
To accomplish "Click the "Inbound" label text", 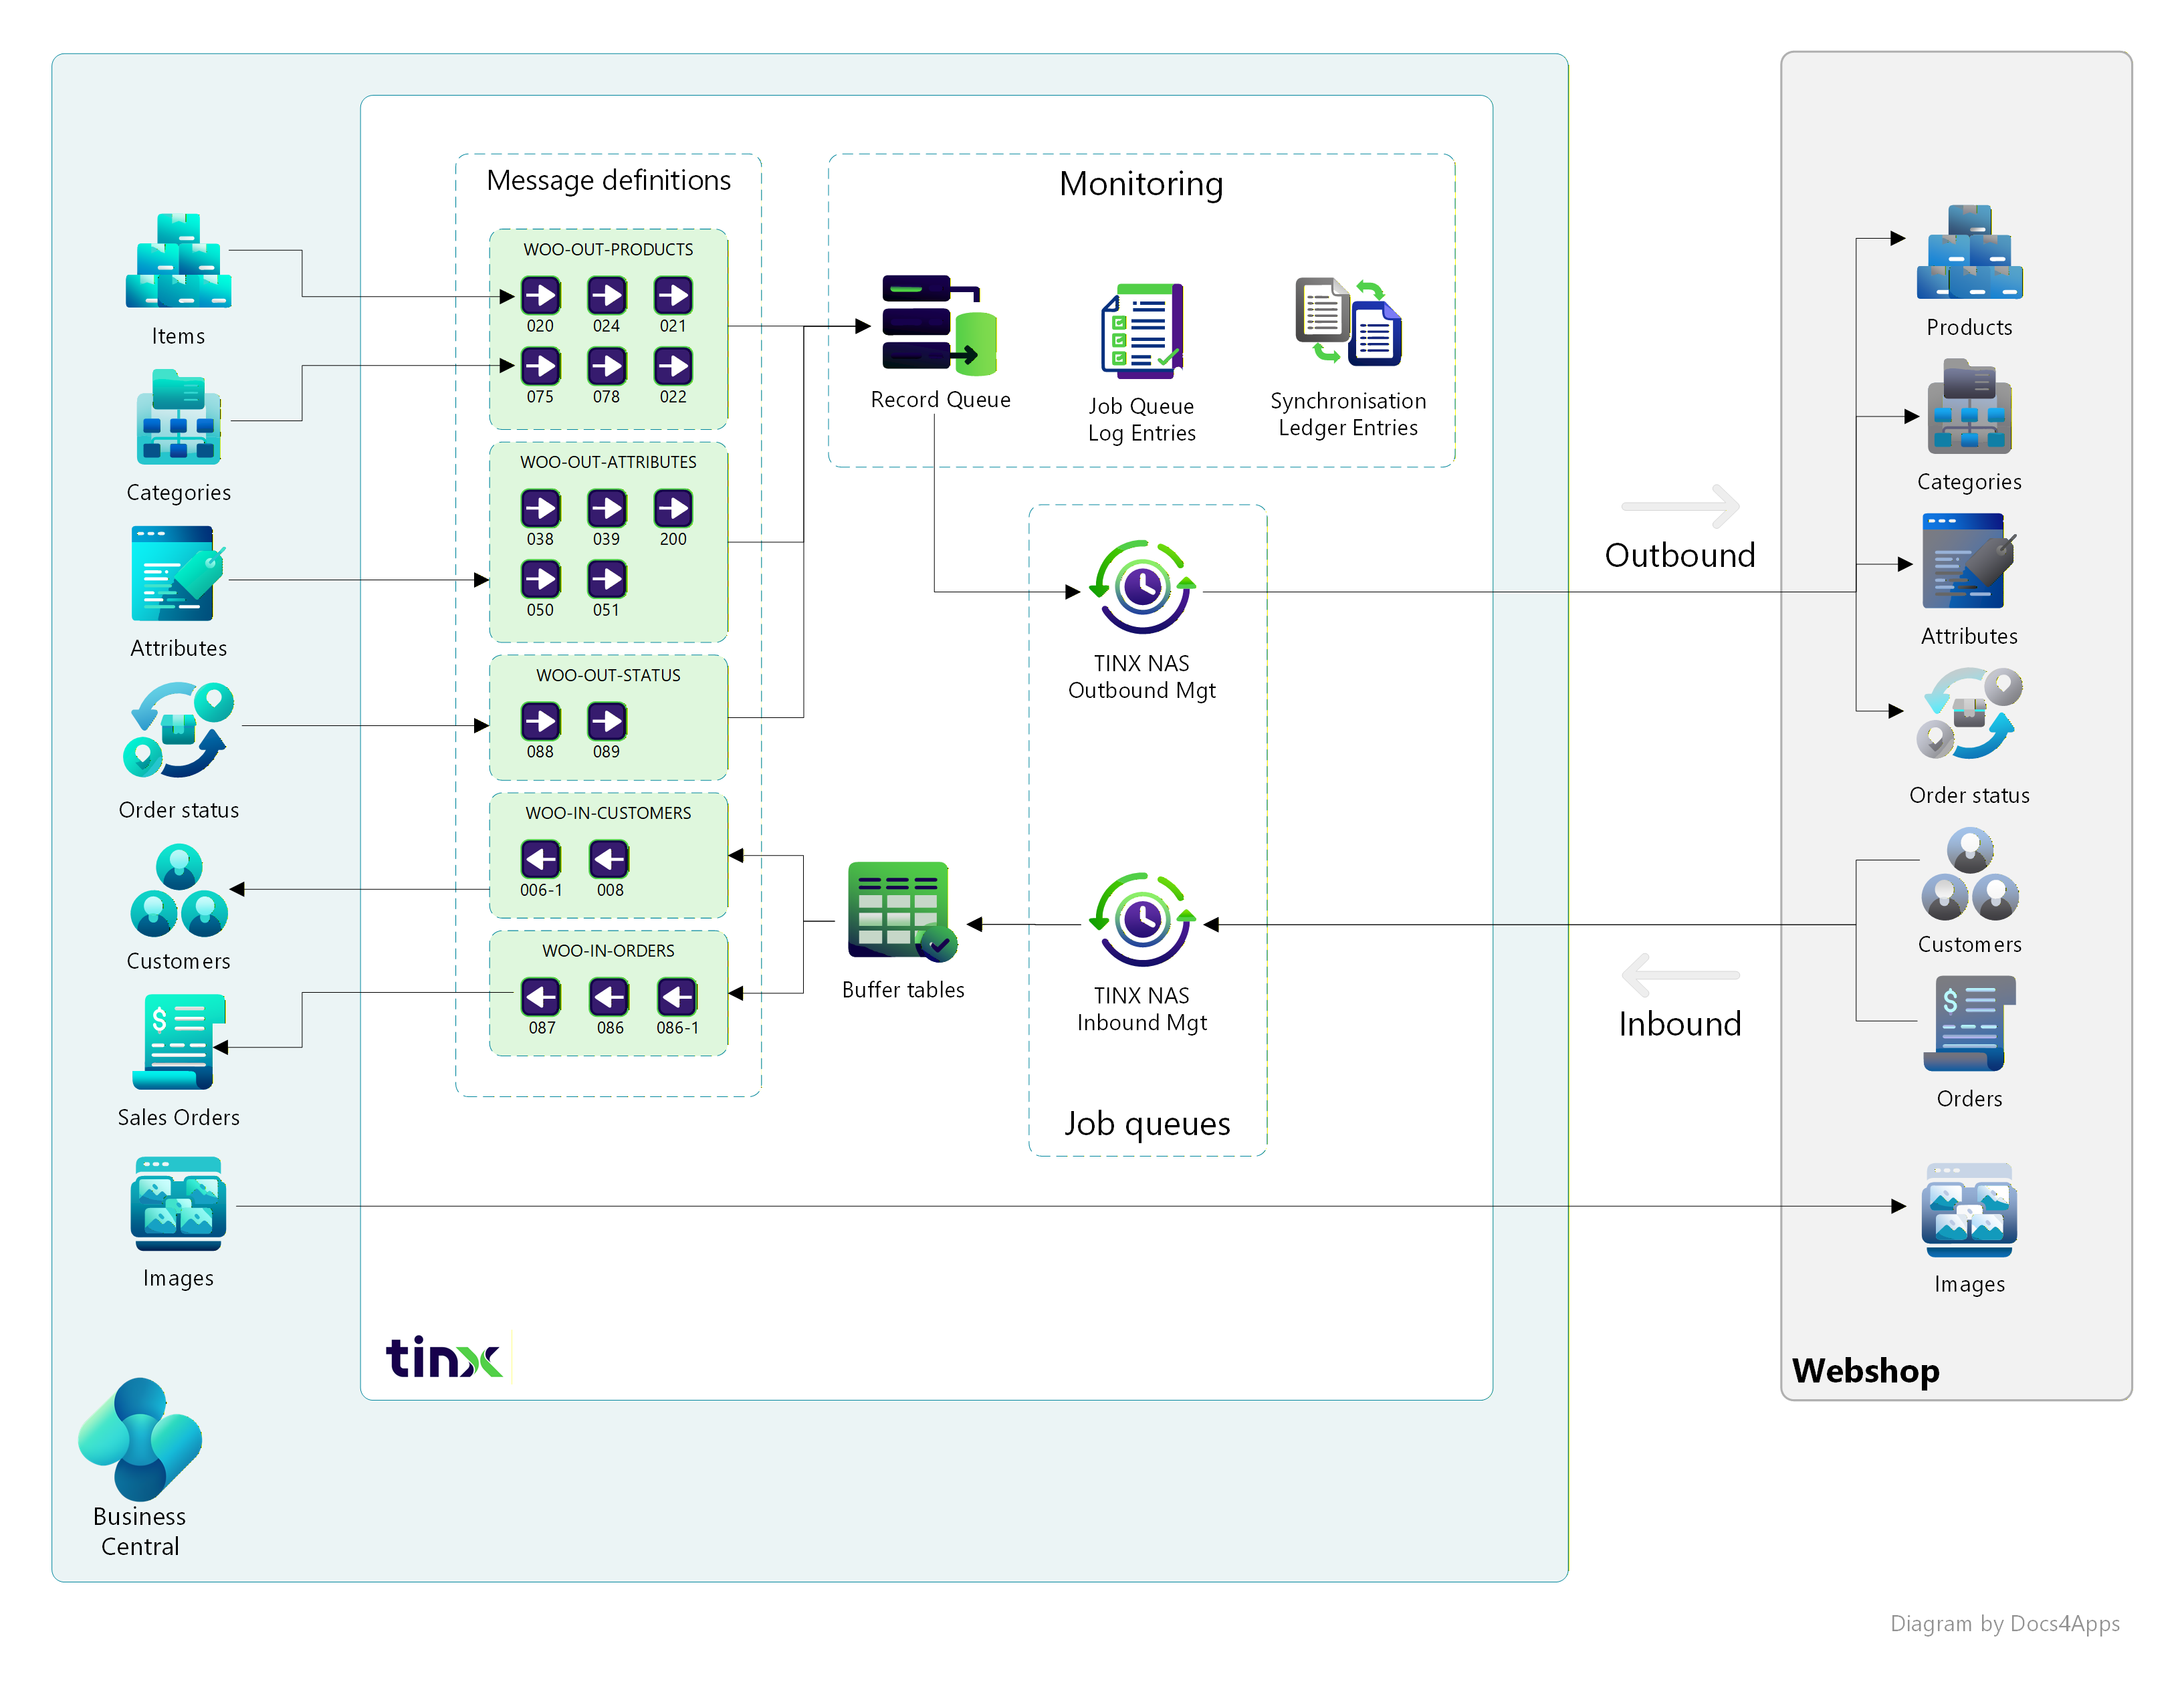I will tap(1680, 1024).
